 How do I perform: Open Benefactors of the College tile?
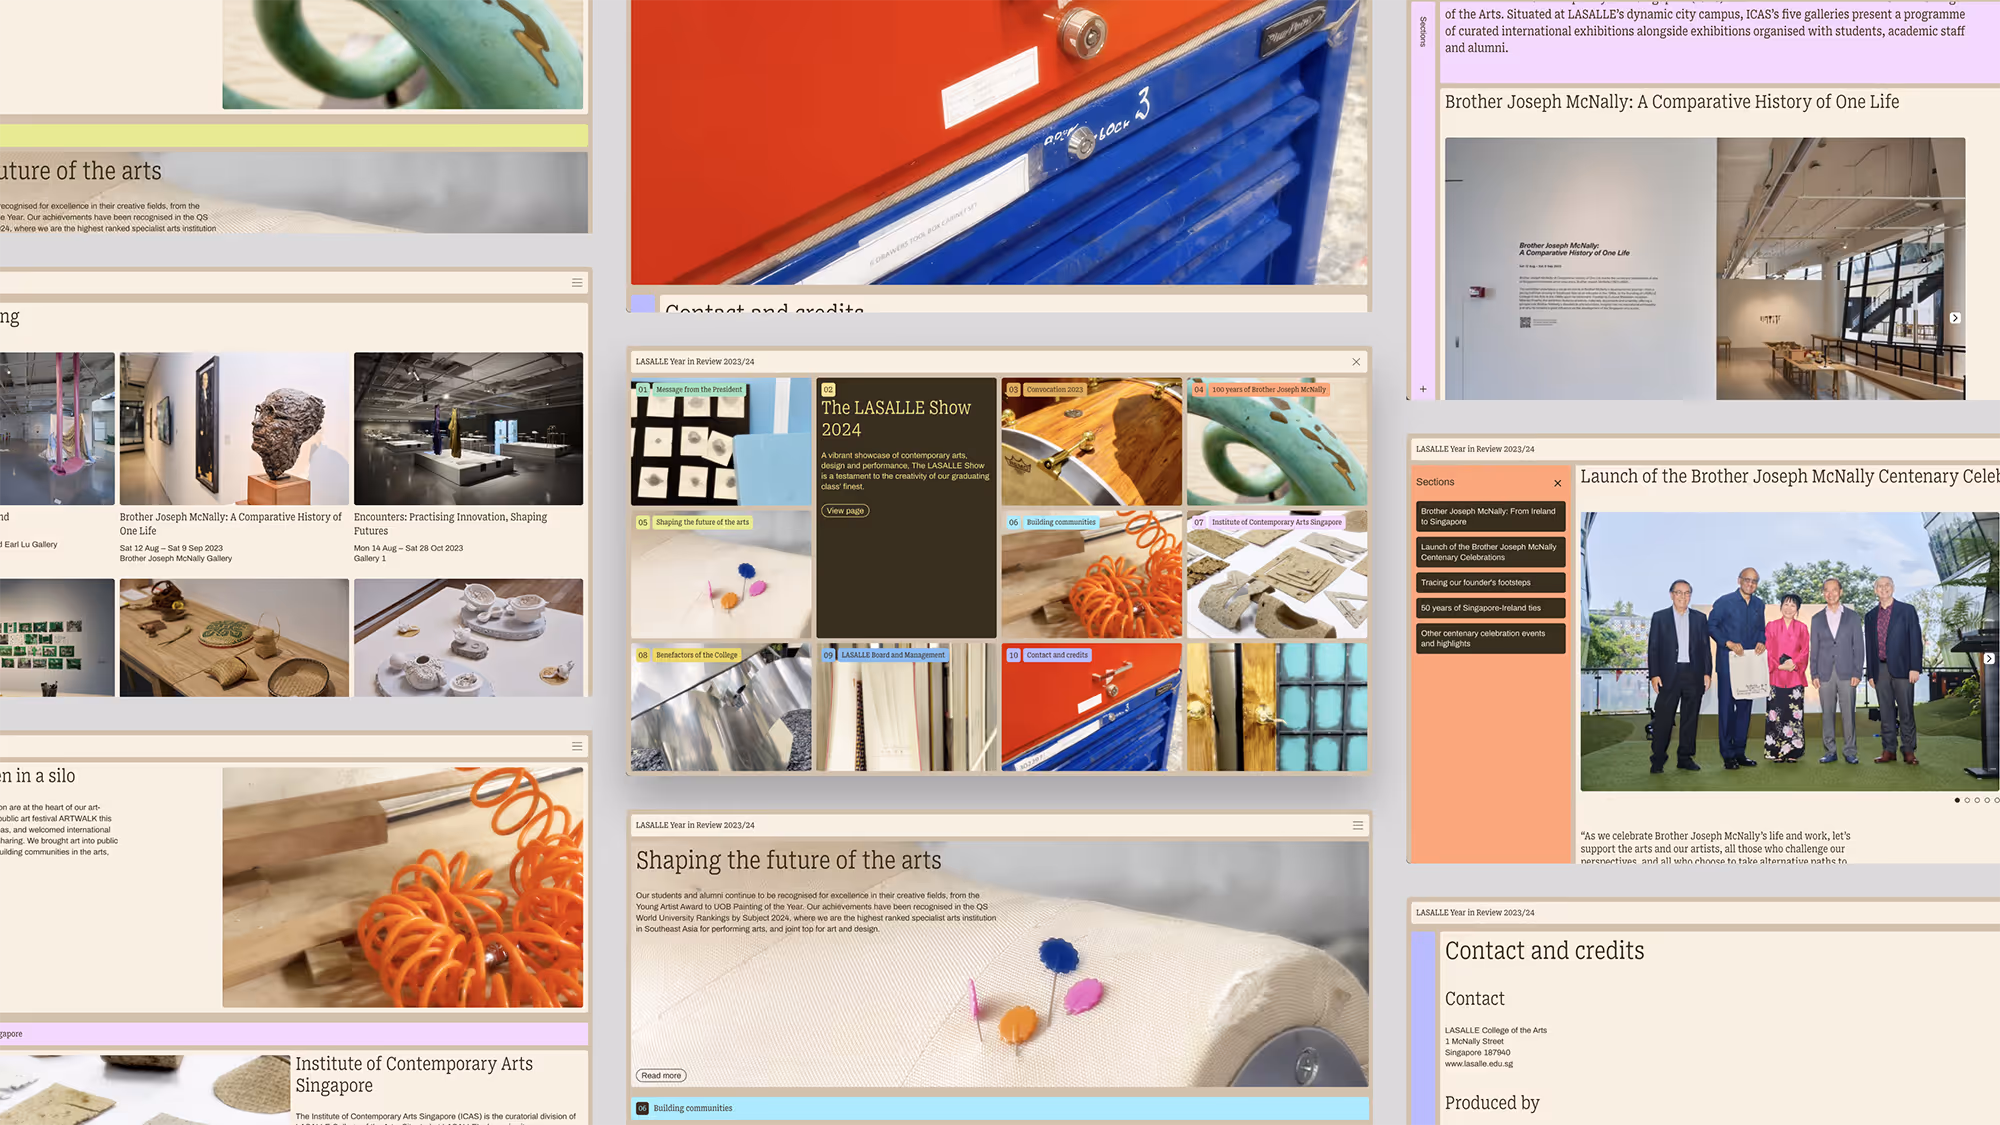click(x=720, y=707)
